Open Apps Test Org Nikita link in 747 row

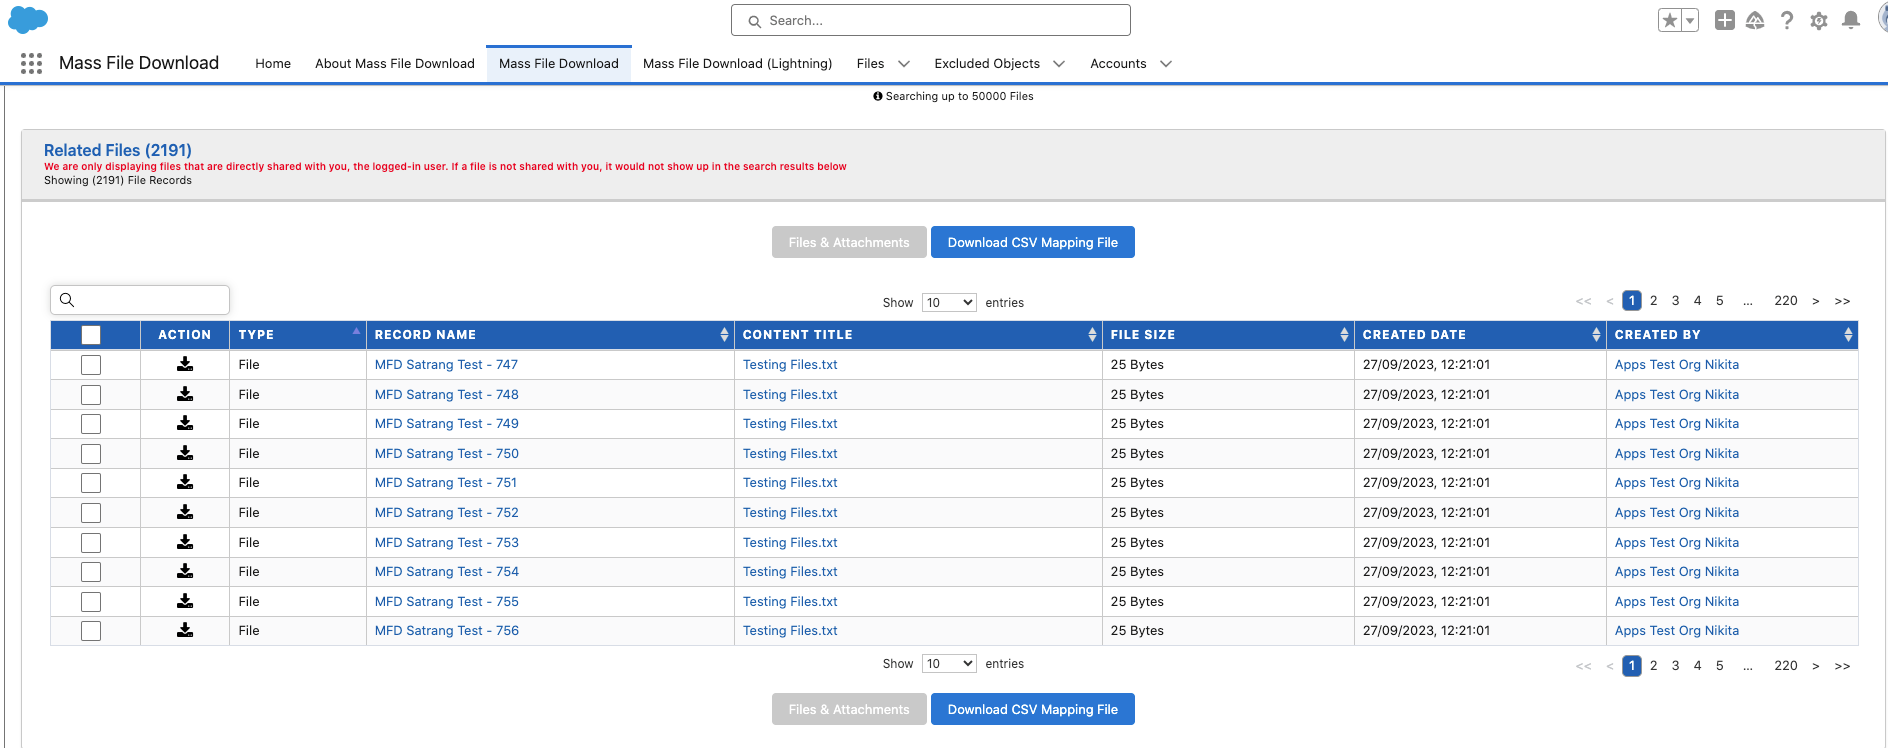(1677, 364)
